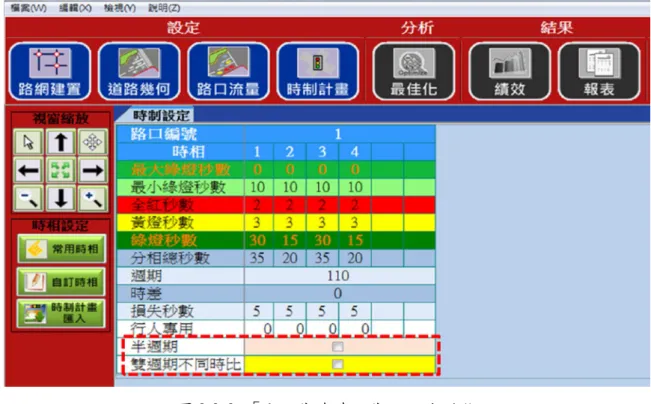Pan view up with up arrow
Screen dimensions: 651x404
[61, 142]
